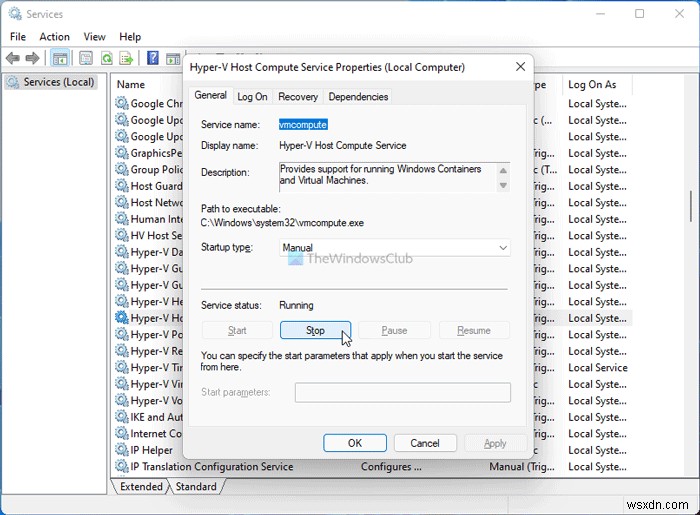Click the Export List toolbar icon
Image resolution: width=700 pixels, height=515 pixels.
tap(127, 58)
